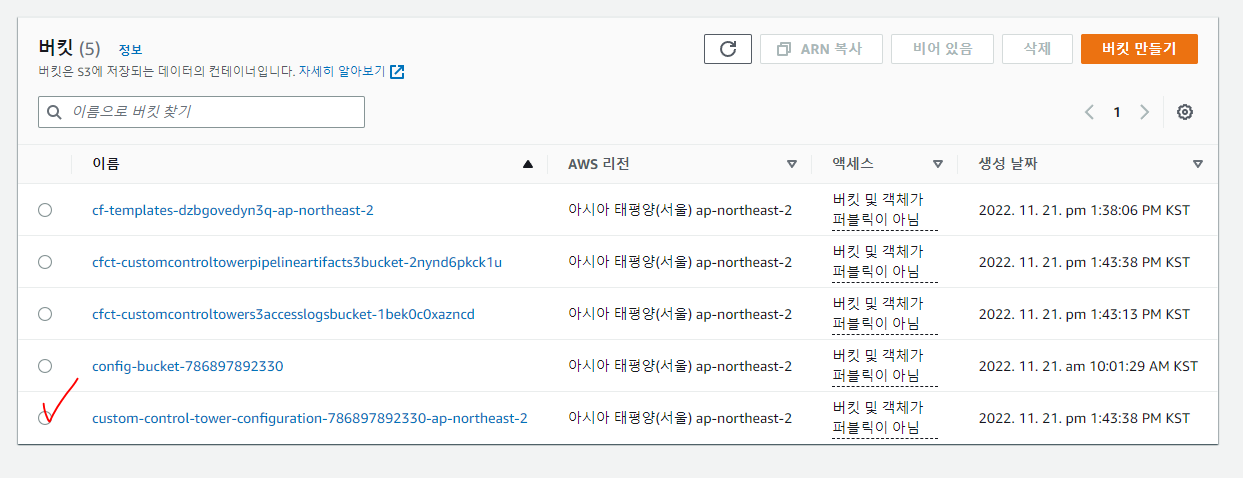
Task: Go to next page arrow
Action: click(x=1145, y=112)
